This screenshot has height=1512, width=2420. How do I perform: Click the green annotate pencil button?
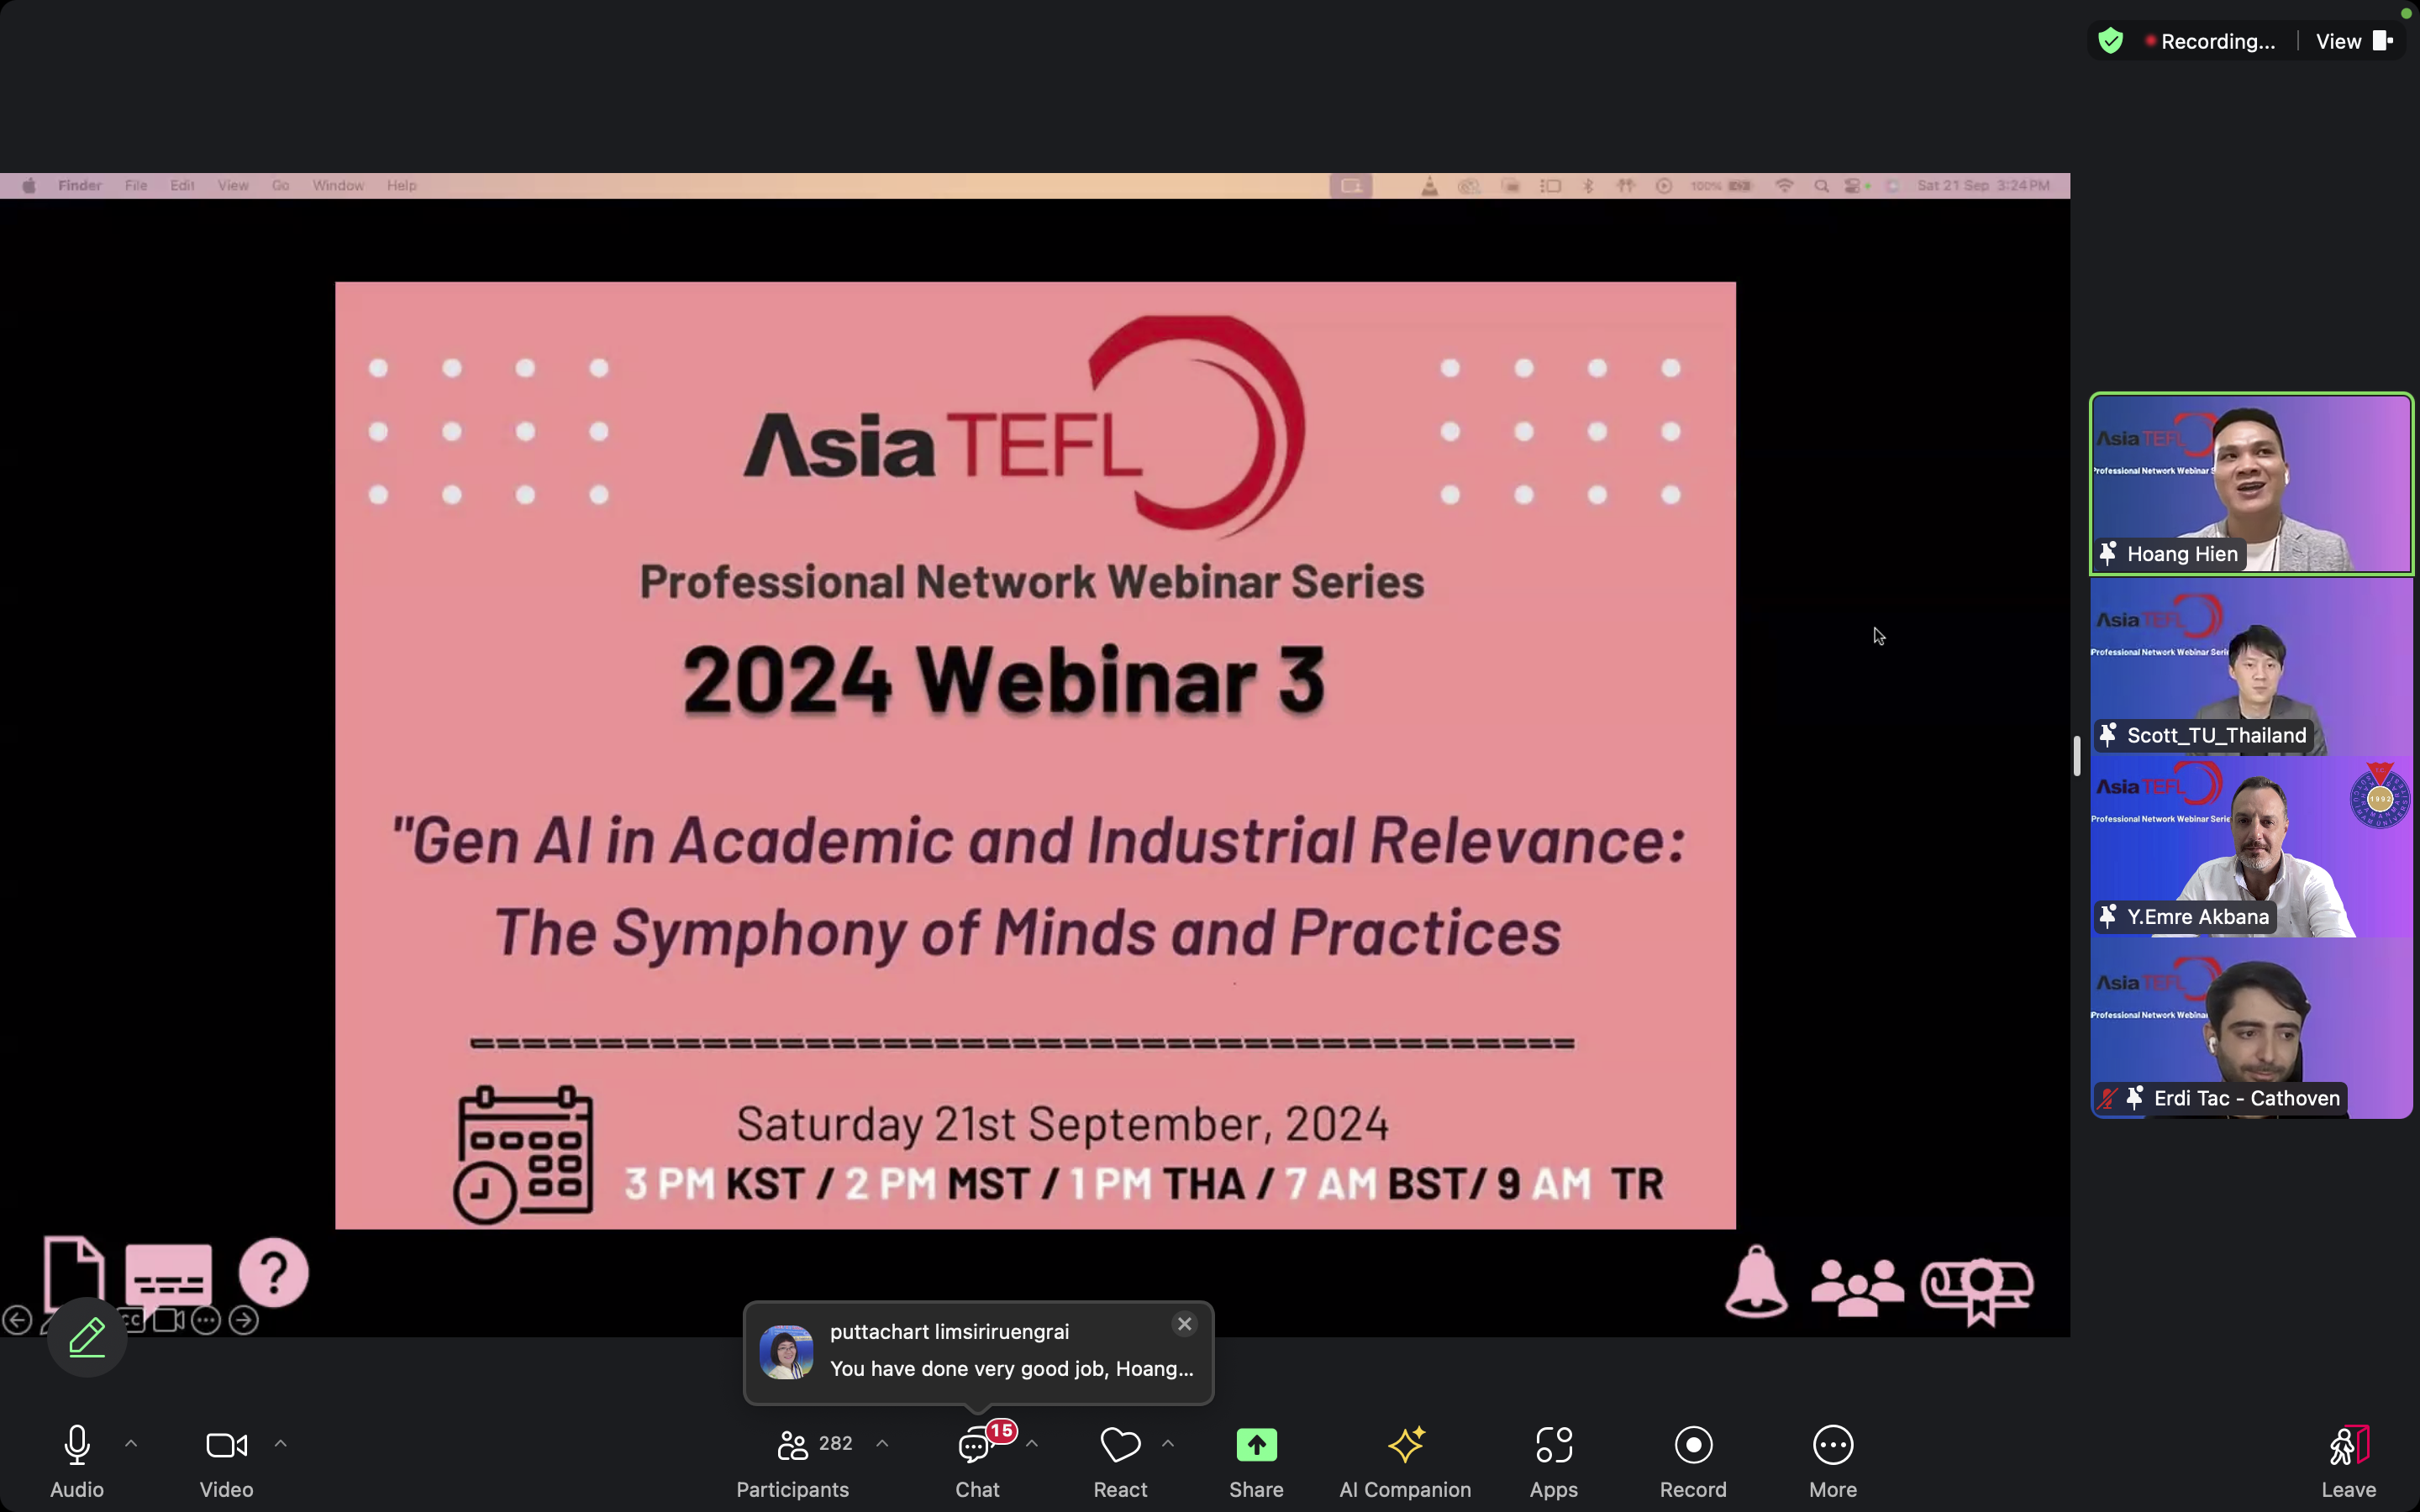[x=87, y=1337]
